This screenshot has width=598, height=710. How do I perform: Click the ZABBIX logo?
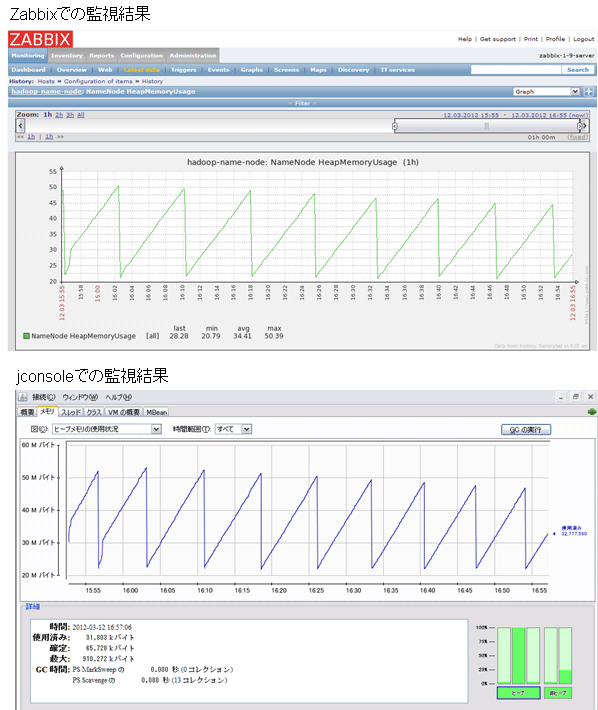click(40, 39)
